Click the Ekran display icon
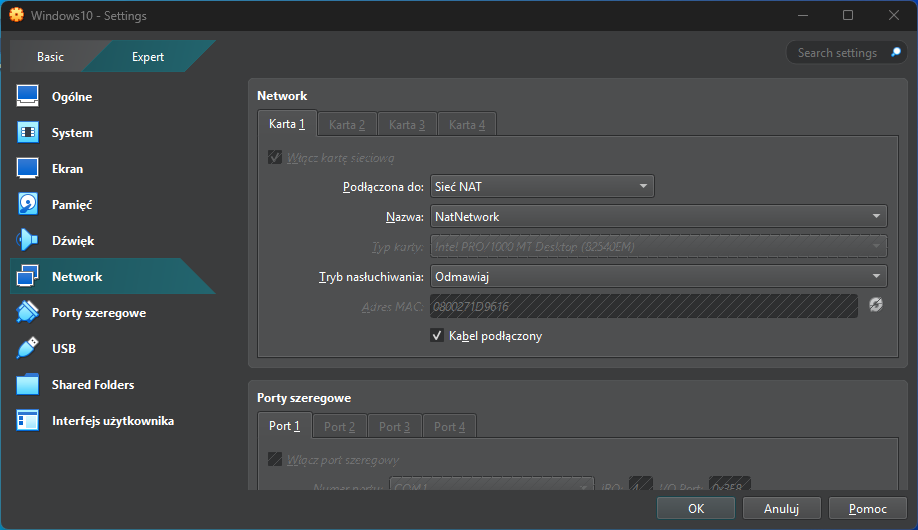The height and width of the screenshot is (530, 918). click(28, 168)
